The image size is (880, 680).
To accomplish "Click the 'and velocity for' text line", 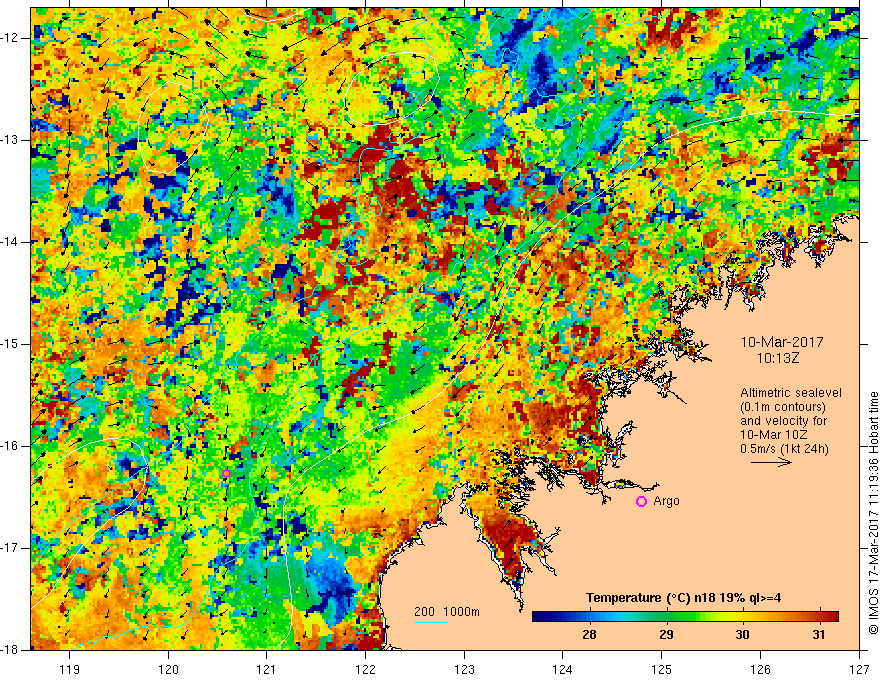I will pyautogui.click(x=783, y=421).
